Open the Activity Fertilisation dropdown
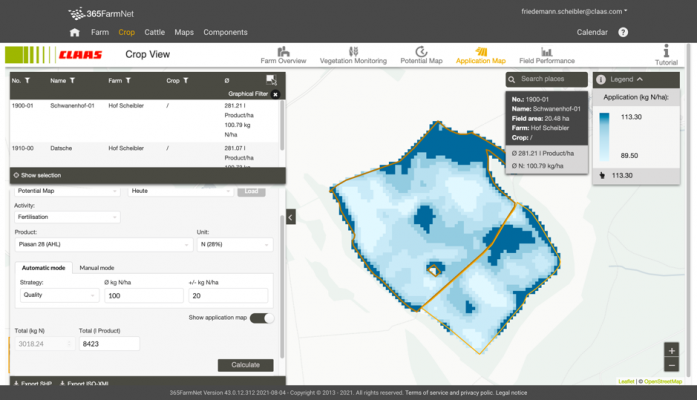Screen dimensions: 697x400 [67, 217]
